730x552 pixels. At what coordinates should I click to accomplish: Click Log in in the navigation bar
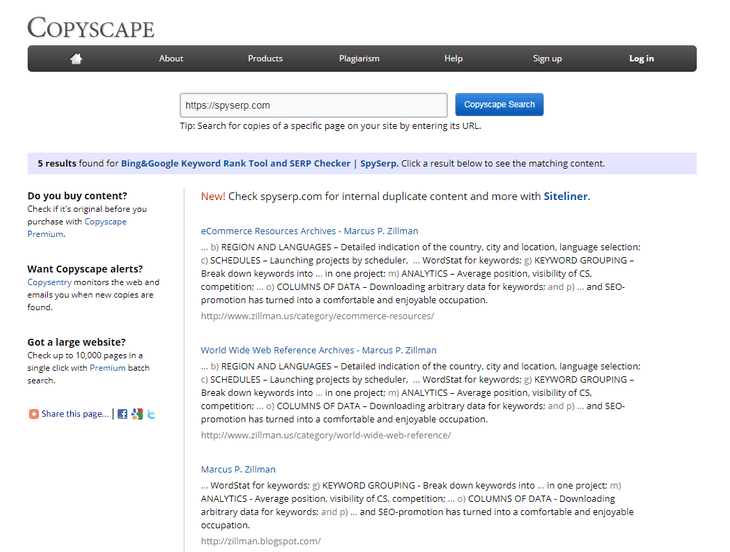[642, 59]
